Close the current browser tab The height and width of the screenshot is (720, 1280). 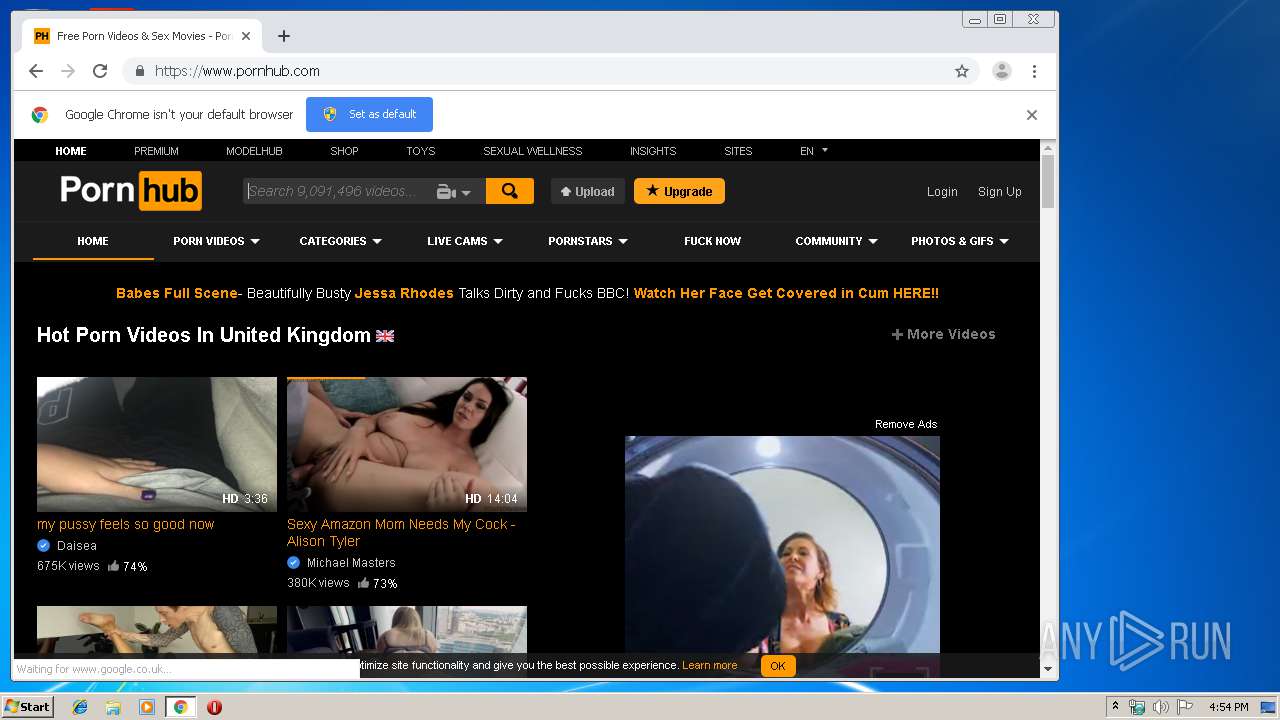[x=246, y=36]
